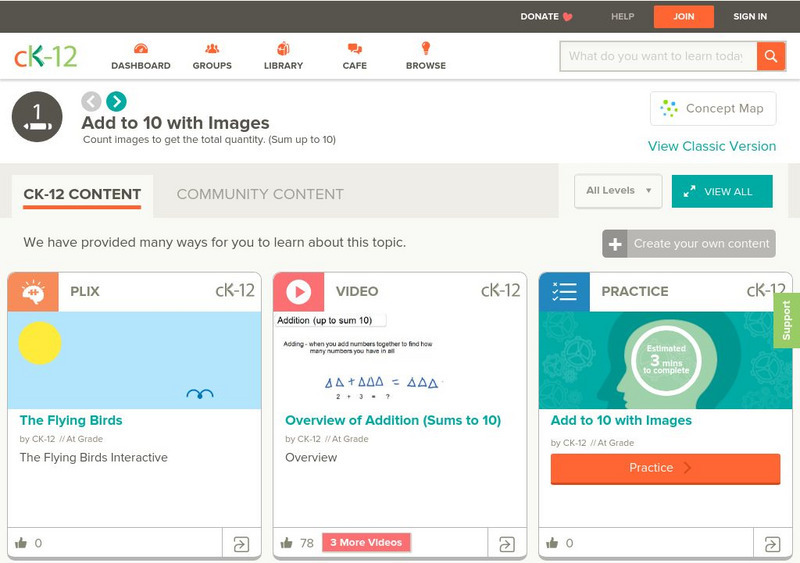The width and height of the screenshot is (800, 563).
Task: Open The Flying Birds title link
Action: pyautogui.click(x=71, y=421)
